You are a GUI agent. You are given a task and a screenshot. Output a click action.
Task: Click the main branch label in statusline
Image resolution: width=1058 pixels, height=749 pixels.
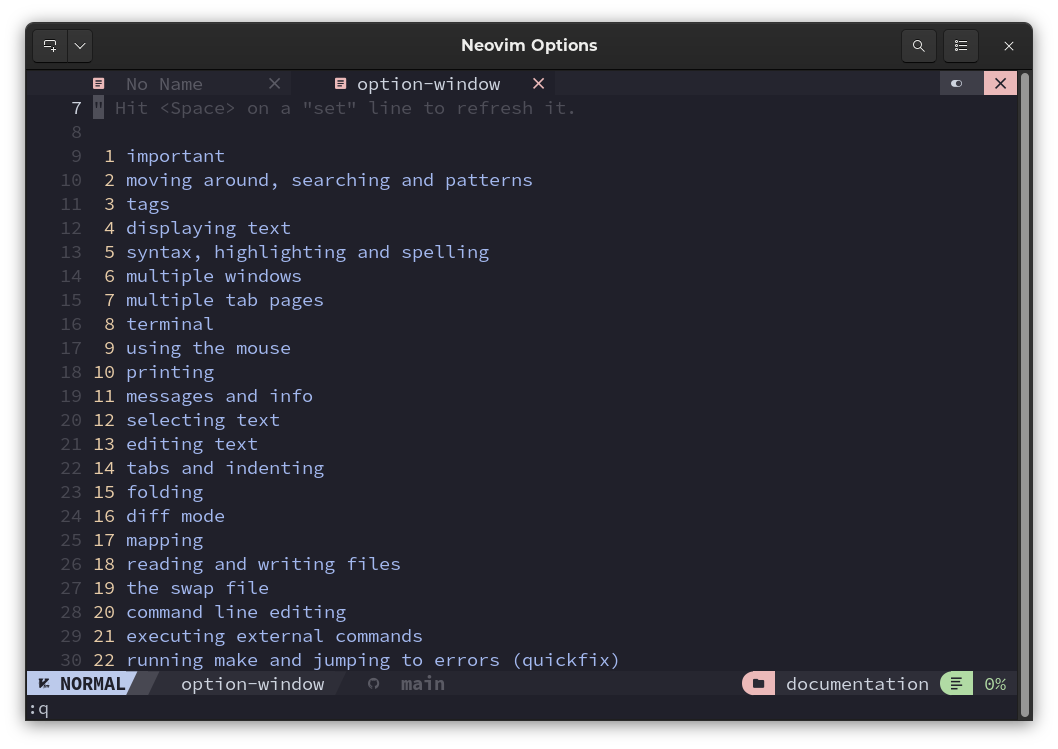click(422, 684)
